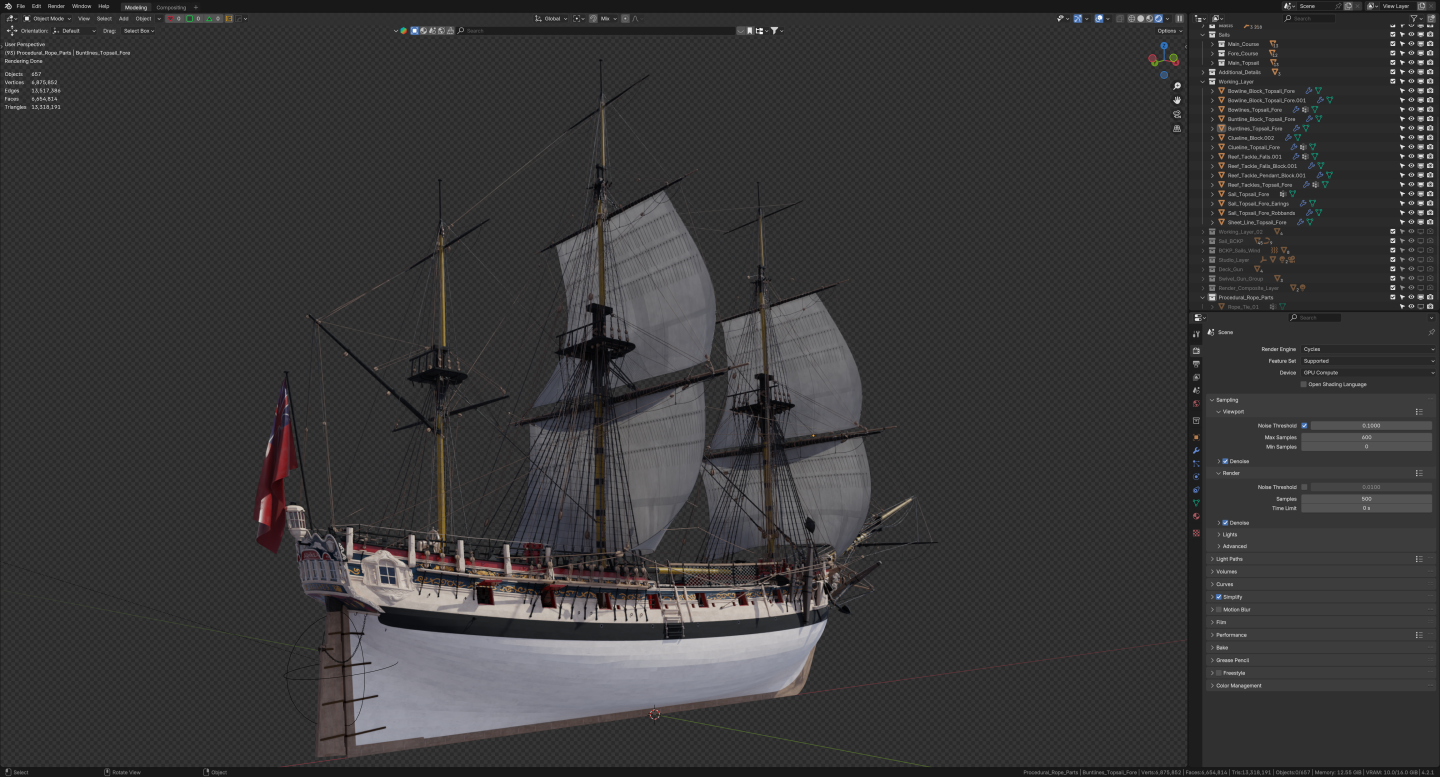Toggle Render Noise Threshold checkbox
Viewport: 1440px width, 777px height.
click(1304, 487)
